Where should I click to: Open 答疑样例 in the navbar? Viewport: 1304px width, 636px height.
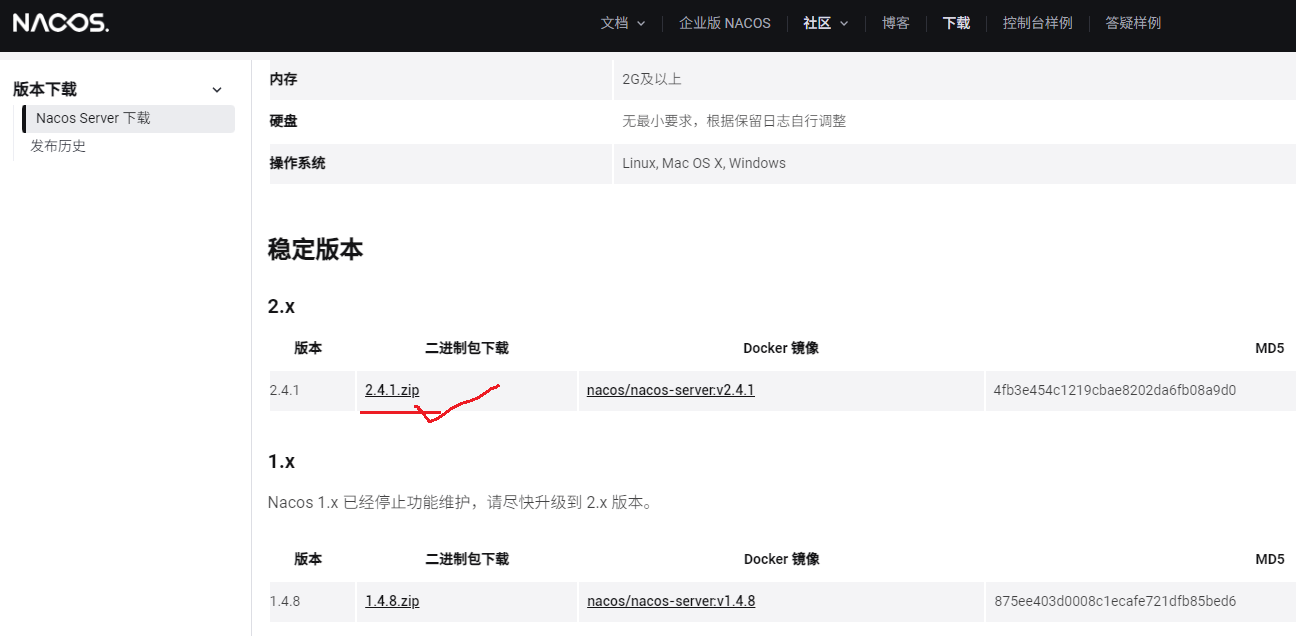1133,23
